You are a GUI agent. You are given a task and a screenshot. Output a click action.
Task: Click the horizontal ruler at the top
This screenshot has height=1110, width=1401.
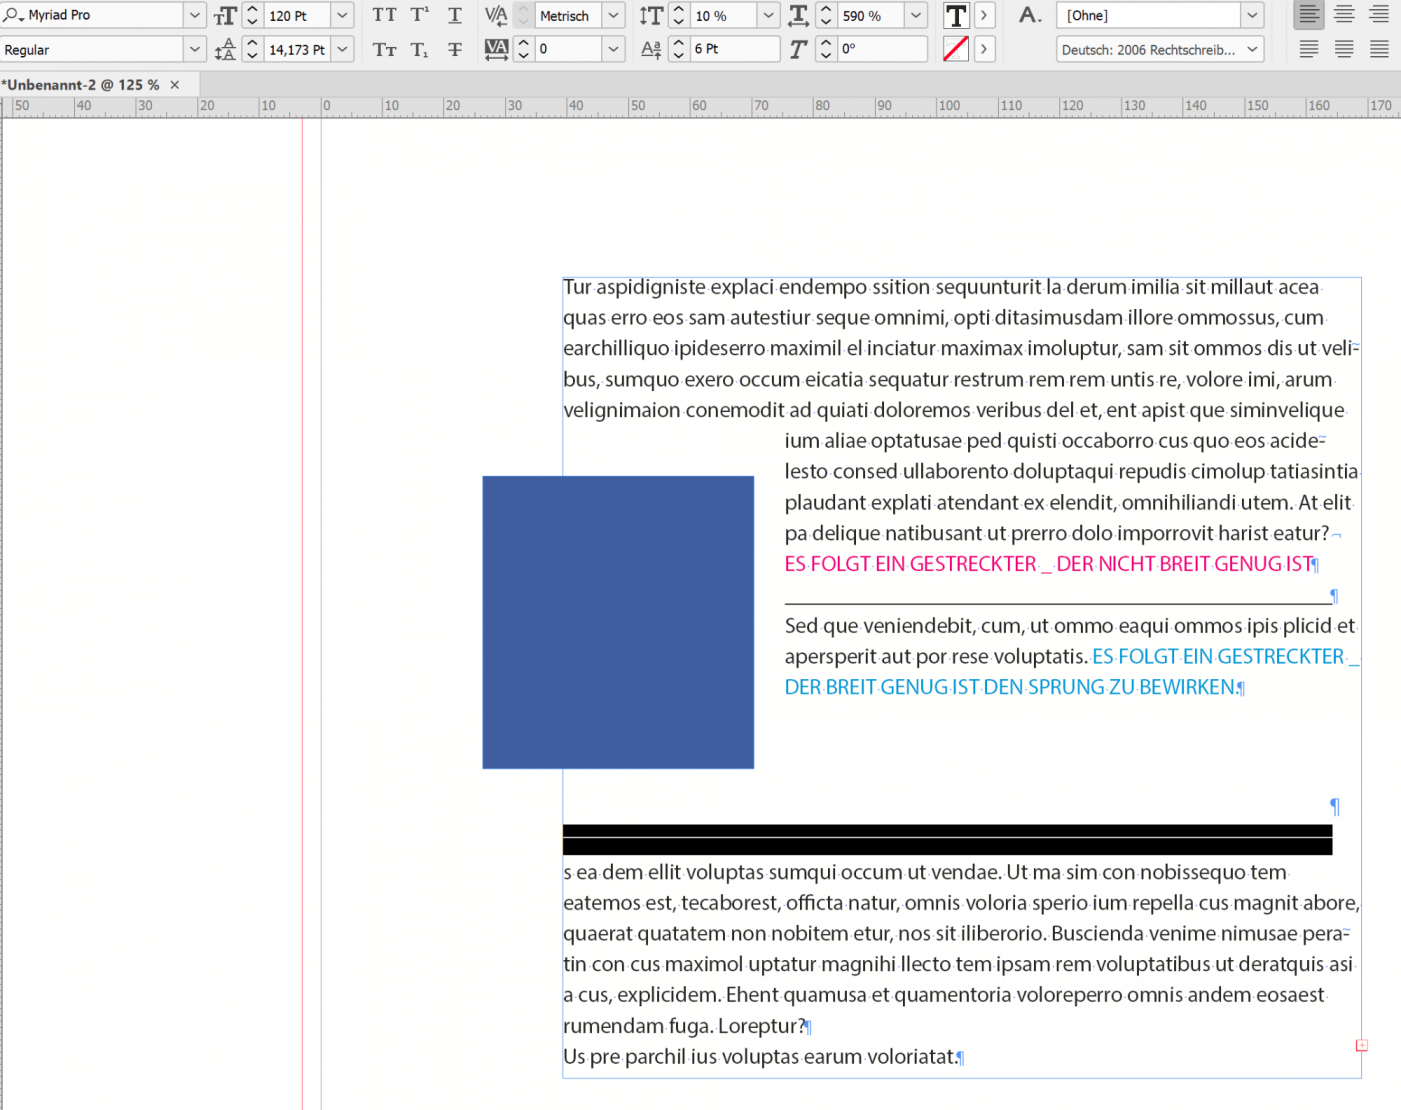click(x=700, y=106)
